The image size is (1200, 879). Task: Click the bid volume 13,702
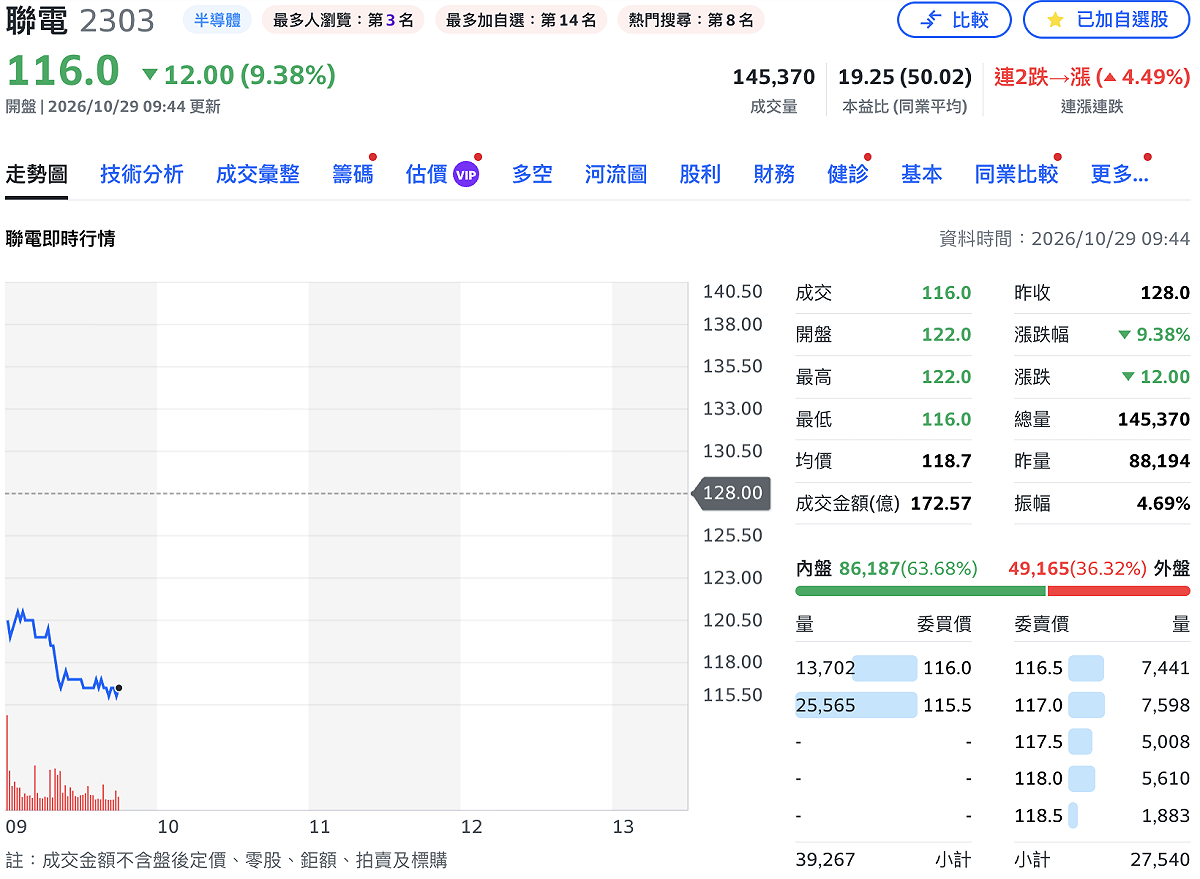[x=825, y=668]
